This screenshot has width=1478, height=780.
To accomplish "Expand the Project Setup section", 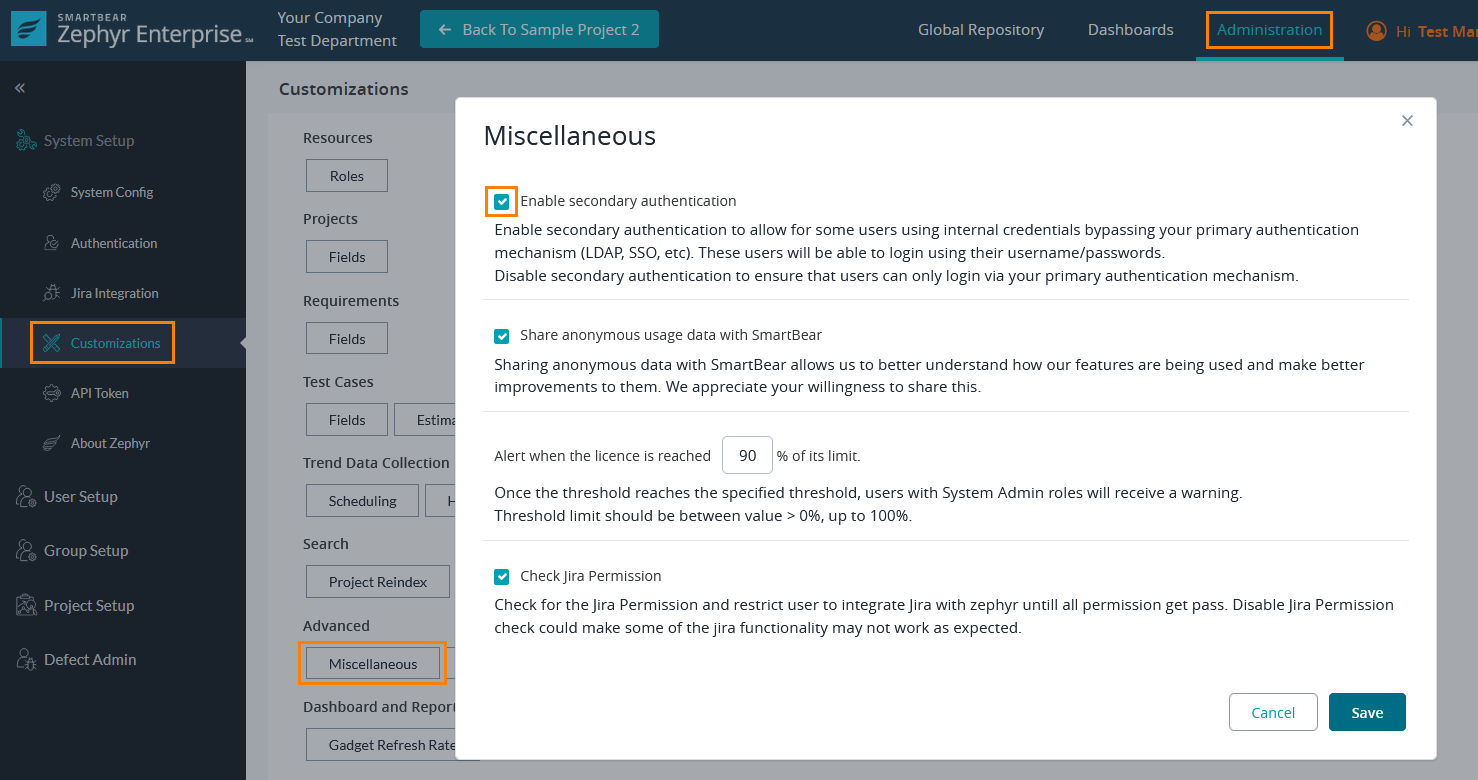I will [x=88, y=605].
